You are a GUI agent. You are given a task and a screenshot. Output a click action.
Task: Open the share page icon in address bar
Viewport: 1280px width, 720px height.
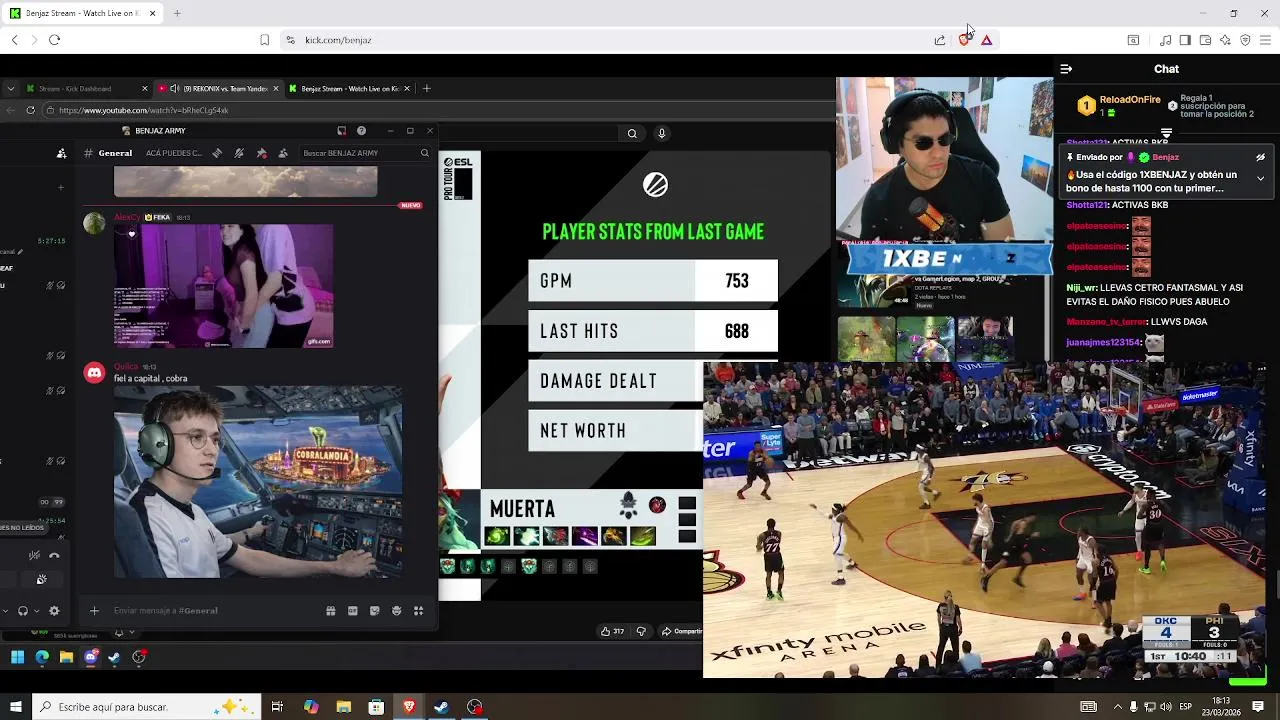click(940, 40)
